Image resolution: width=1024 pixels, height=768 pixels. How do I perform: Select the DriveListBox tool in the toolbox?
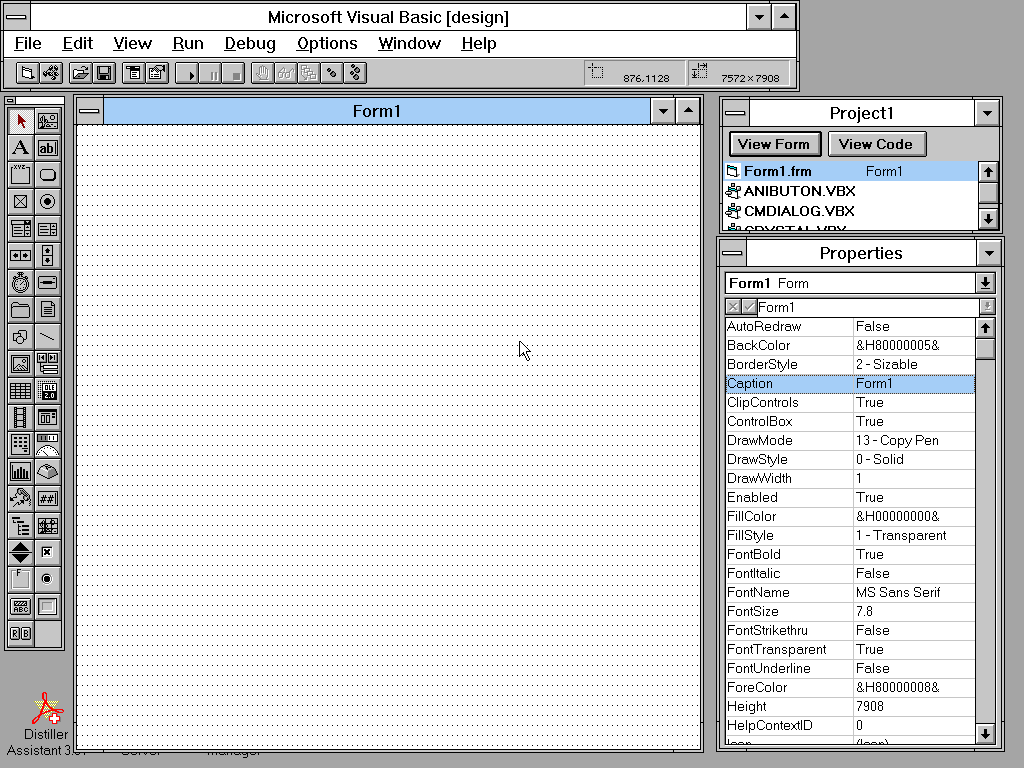48,283
